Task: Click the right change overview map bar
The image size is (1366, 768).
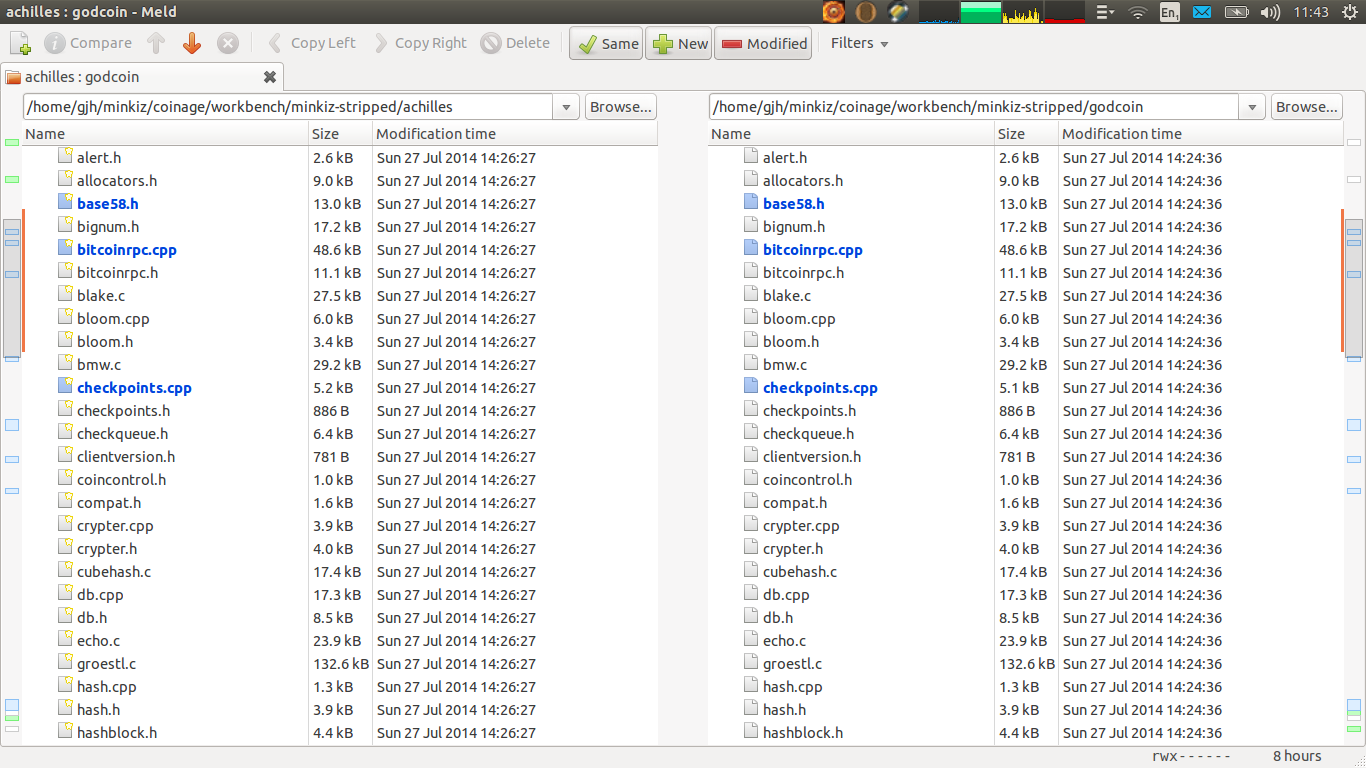Action: (x=1354, y=435)
